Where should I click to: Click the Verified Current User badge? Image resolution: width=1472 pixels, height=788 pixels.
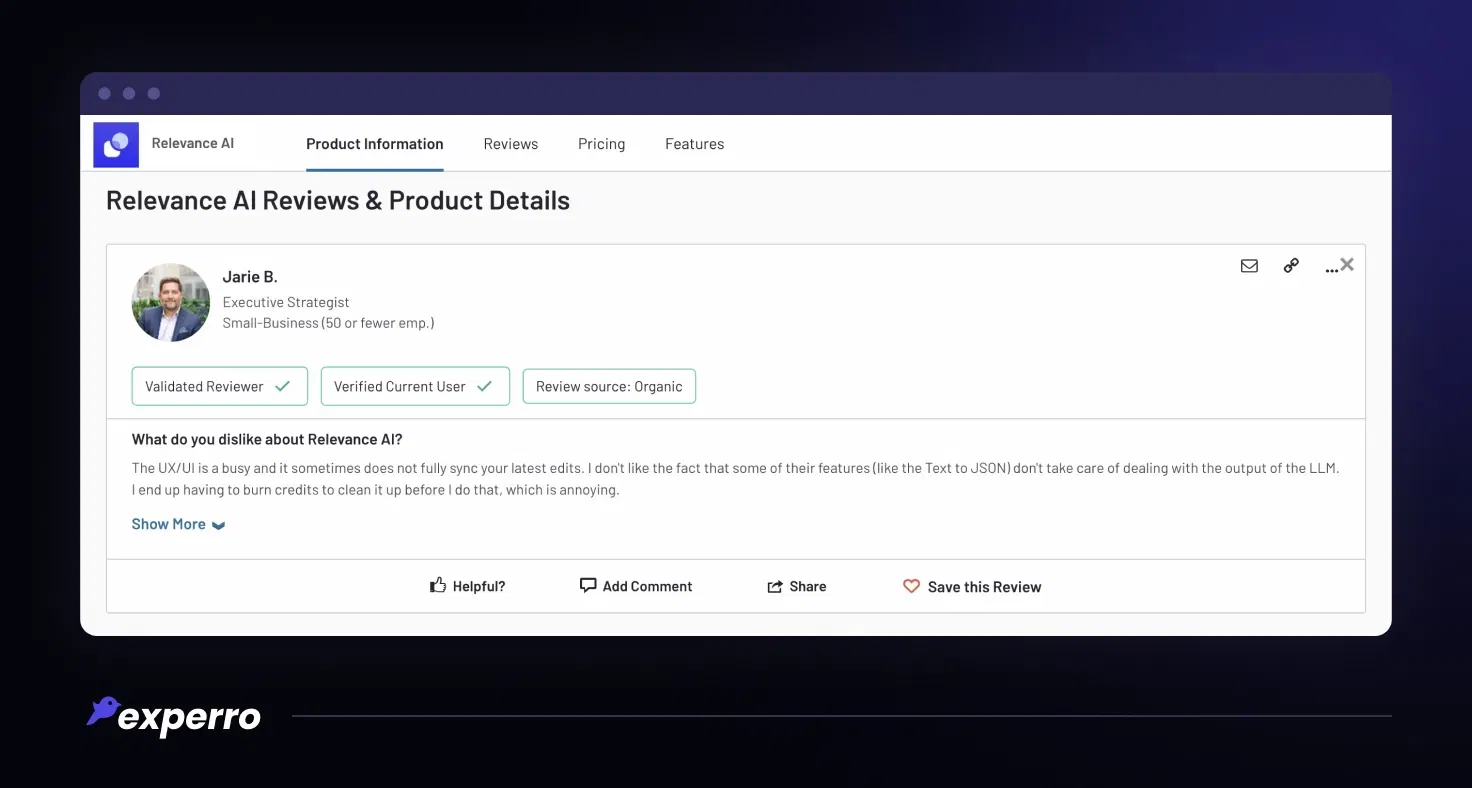click(x=415, y=386)
